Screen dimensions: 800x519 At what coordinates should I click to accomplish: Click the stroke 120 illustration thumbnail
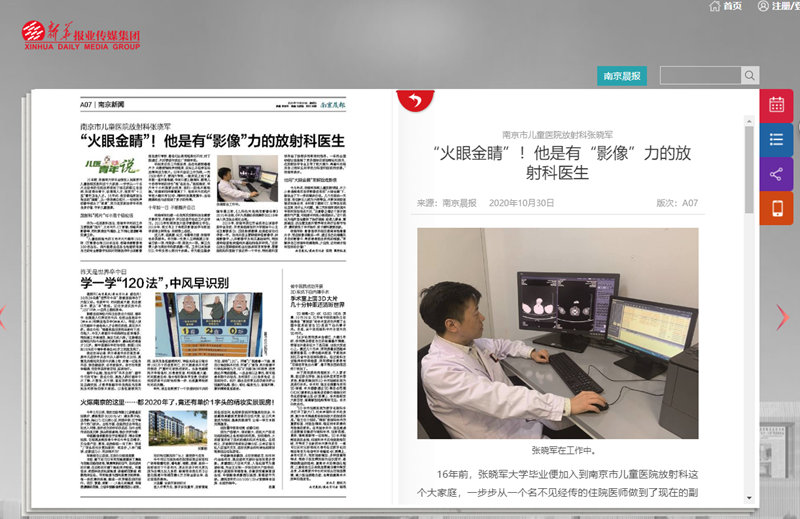click(210, 325)
